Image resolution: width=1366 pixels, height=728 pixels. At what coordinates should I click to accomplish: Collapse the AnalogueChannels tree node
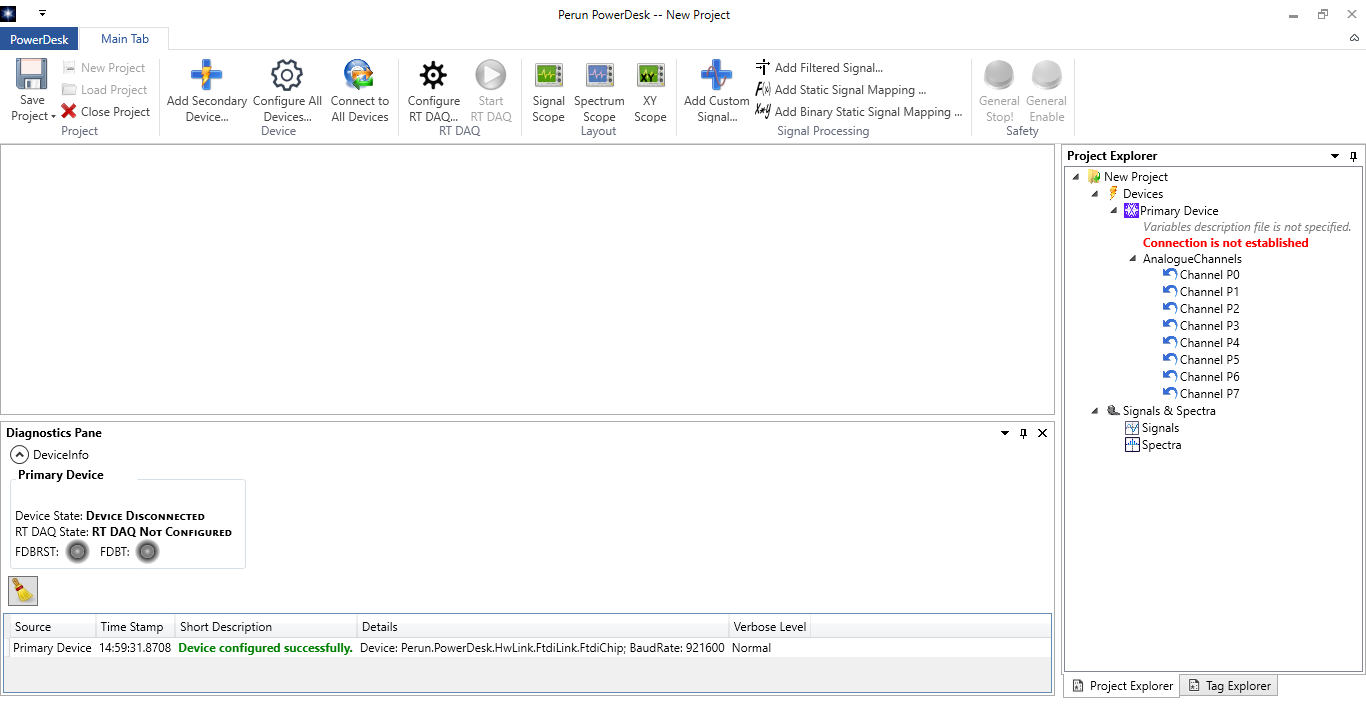pos(1133,259)
